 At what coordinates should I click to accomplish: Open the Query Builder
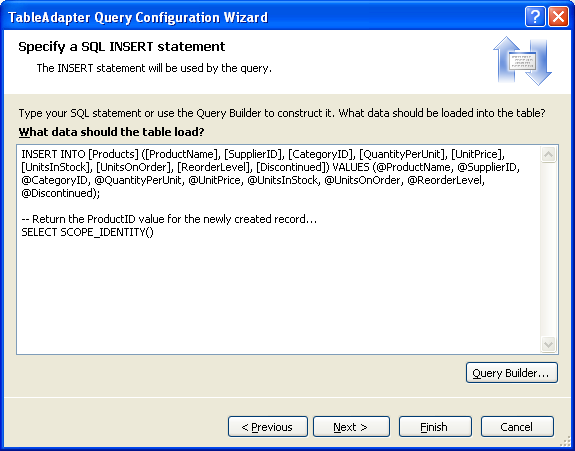pos(512,373)
